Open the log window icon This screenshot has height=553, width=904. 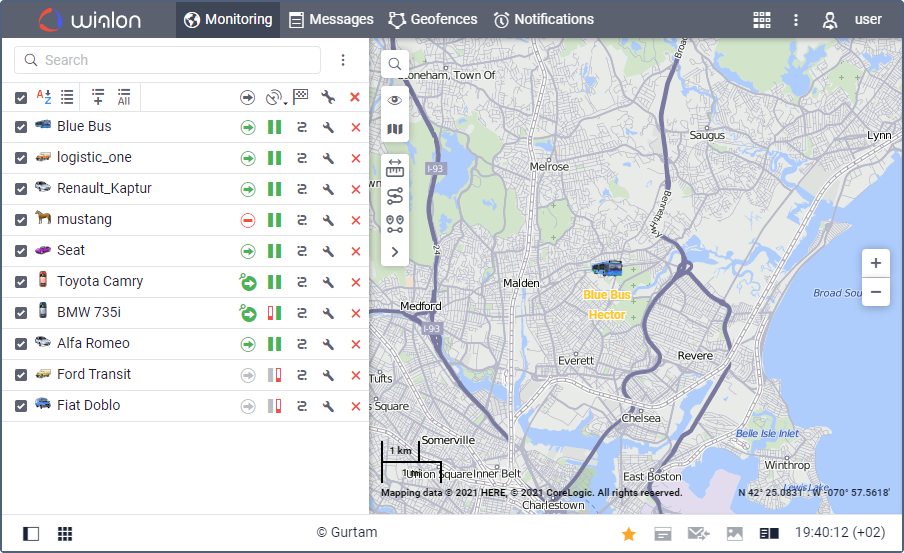[x=663, y=534]
